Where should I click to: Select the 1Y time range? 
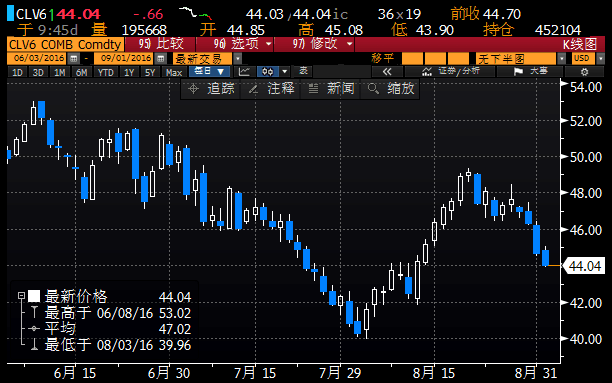pos(129,72)
